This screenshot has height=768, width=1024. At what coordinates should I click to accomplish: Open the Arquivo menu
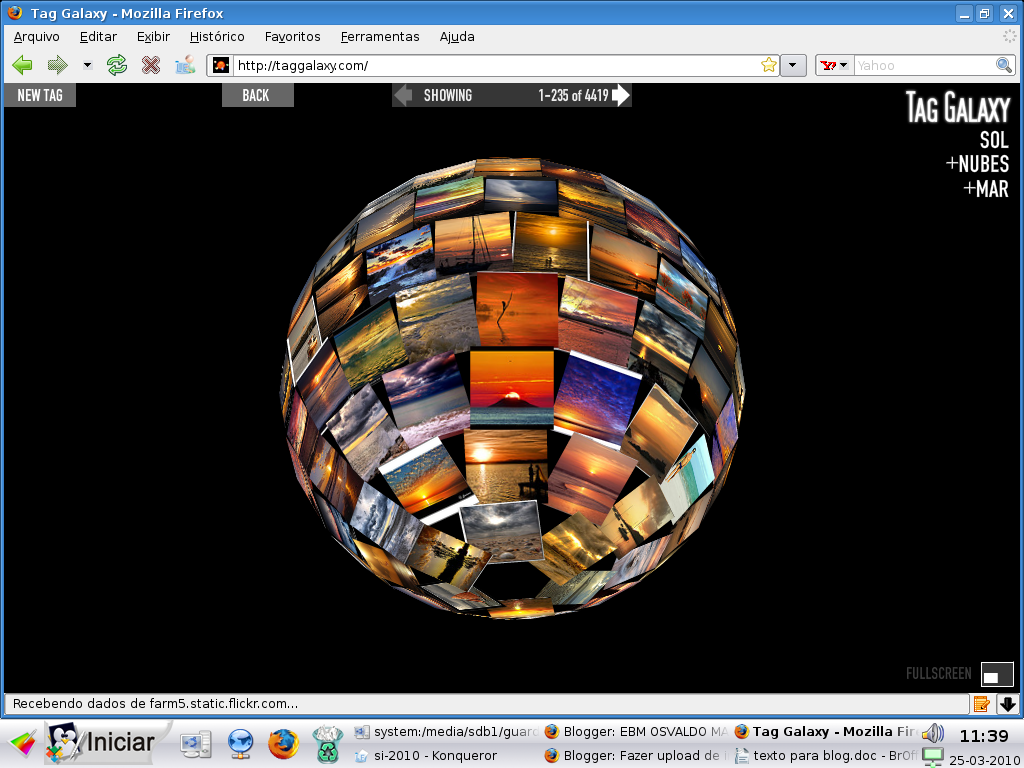(x=37, y=37)
